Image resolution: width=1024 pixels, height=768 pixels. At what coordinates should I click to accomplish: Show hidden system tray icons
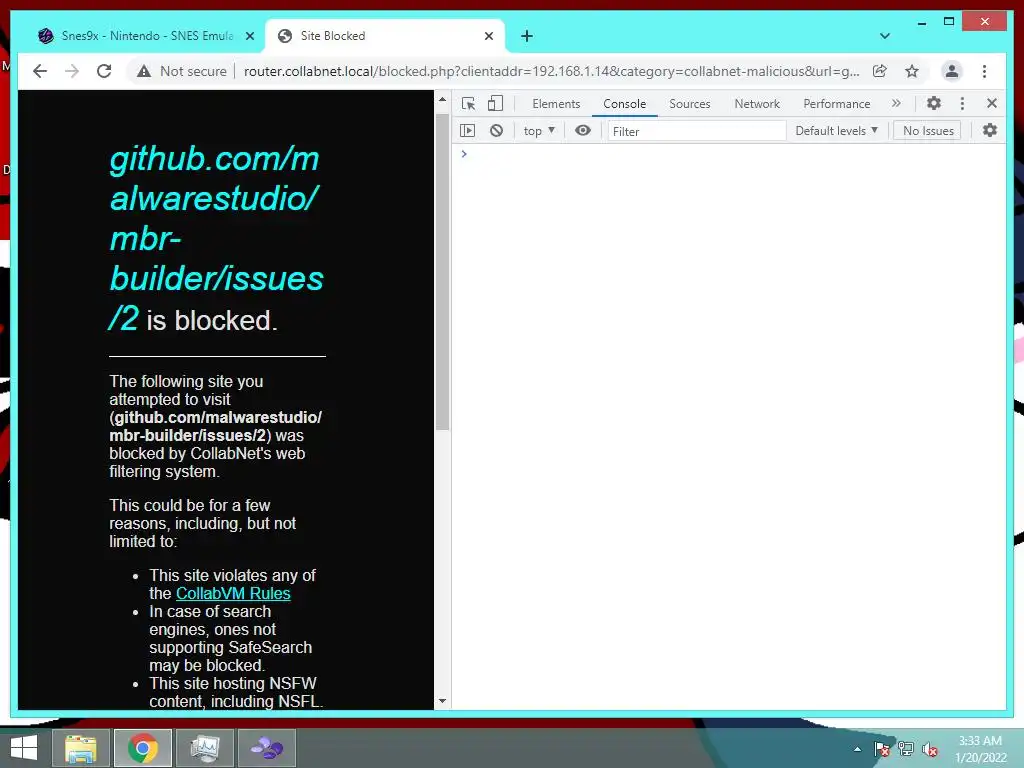point(857,749)
